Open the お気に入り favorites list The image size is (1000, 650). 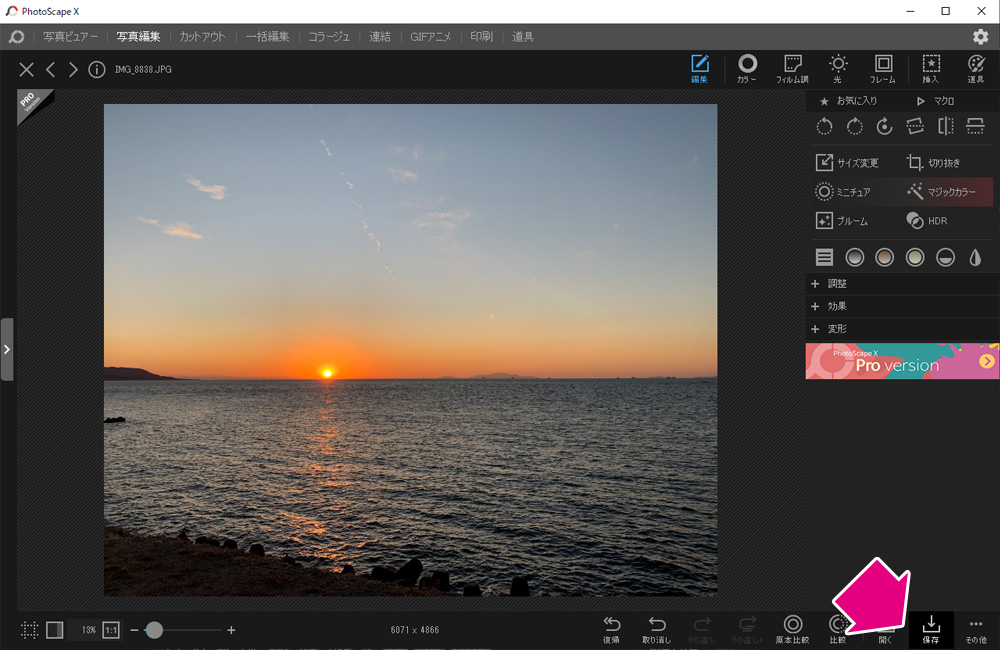point(849,101)
